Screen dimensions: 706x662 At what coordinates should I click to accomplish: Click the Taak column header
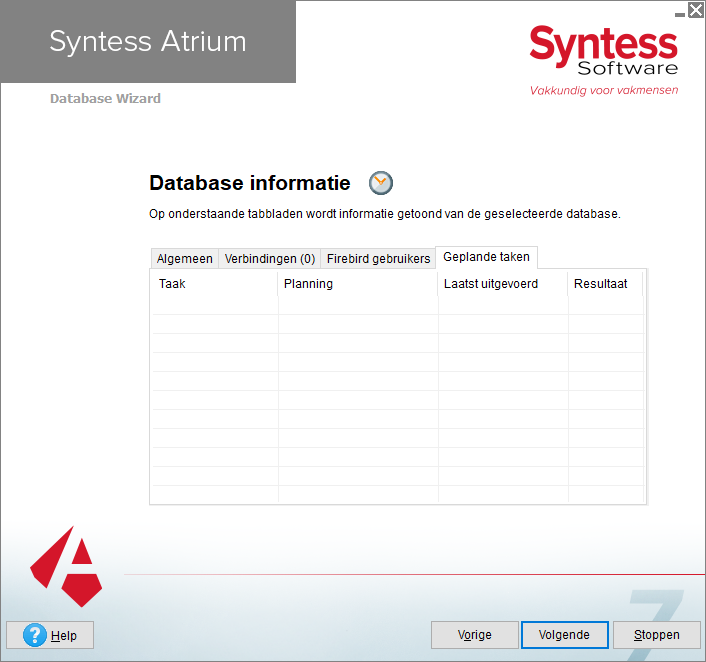pyautogui.click(x=215, y=284)
